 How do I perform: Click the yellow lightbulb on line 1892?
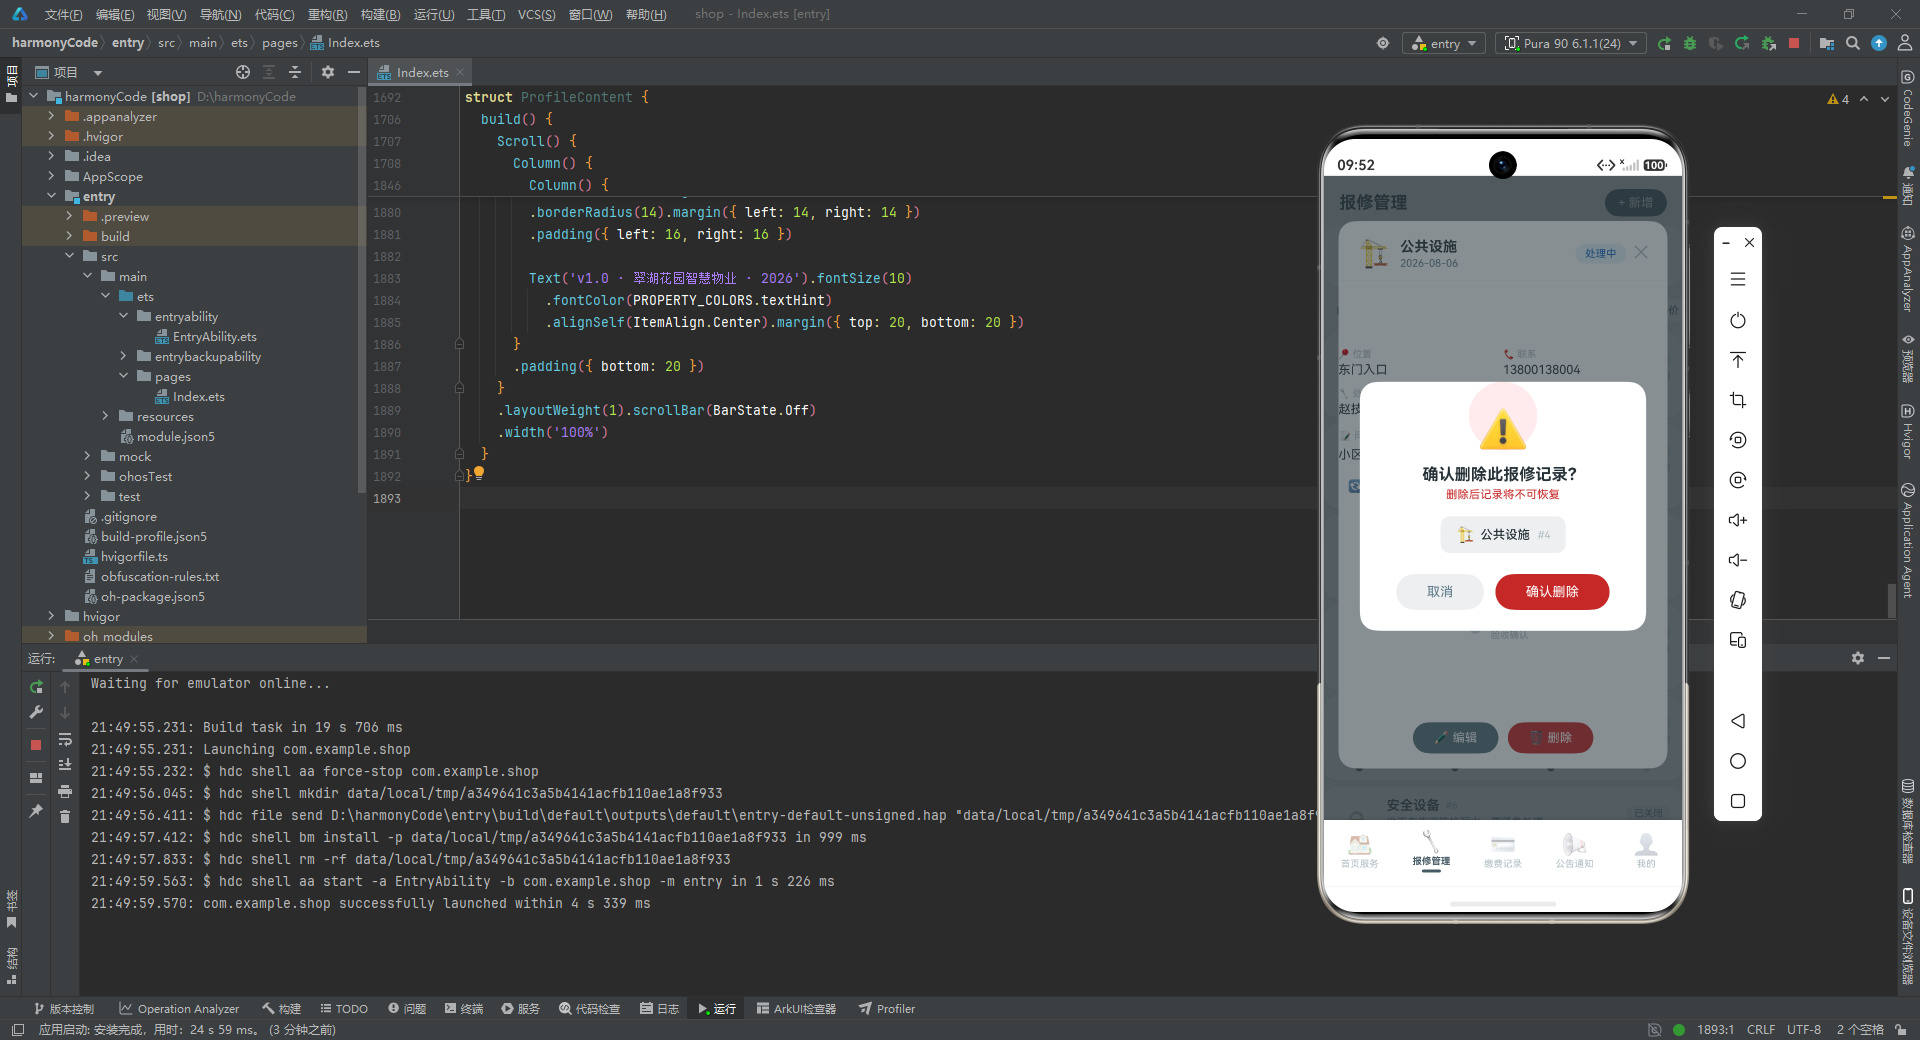click(x=479, y=472)
